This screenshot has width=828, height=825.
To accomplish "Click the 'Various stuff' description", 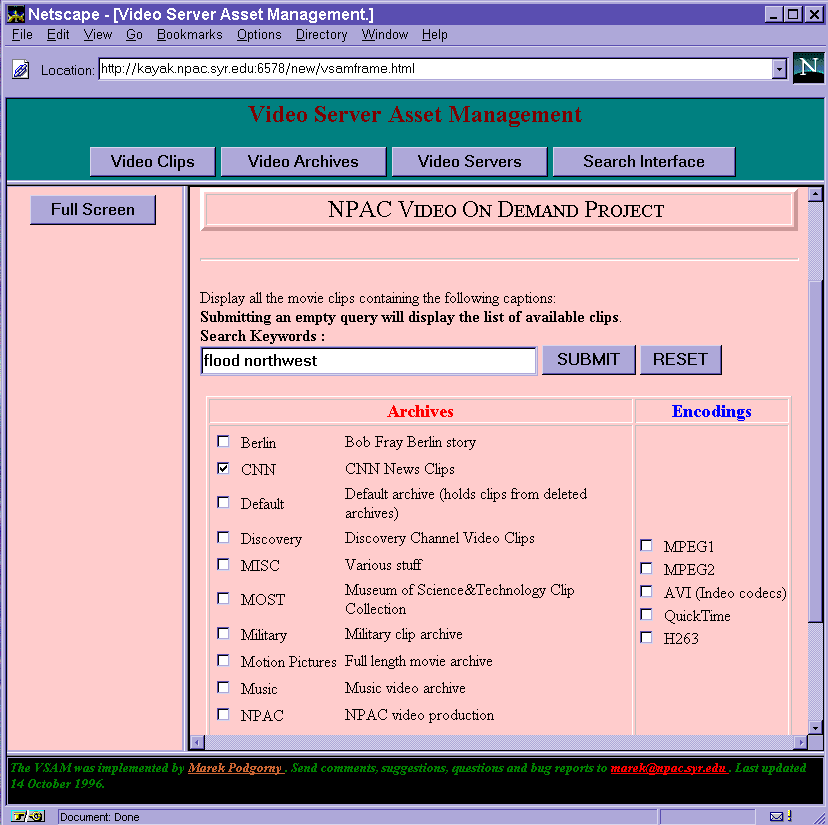I will (383, 565).
